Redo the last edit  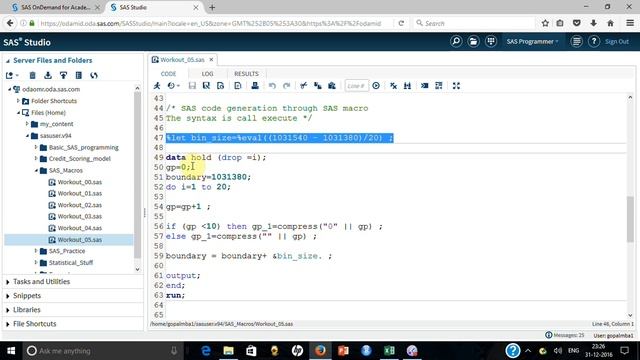[x=287, y=86]
